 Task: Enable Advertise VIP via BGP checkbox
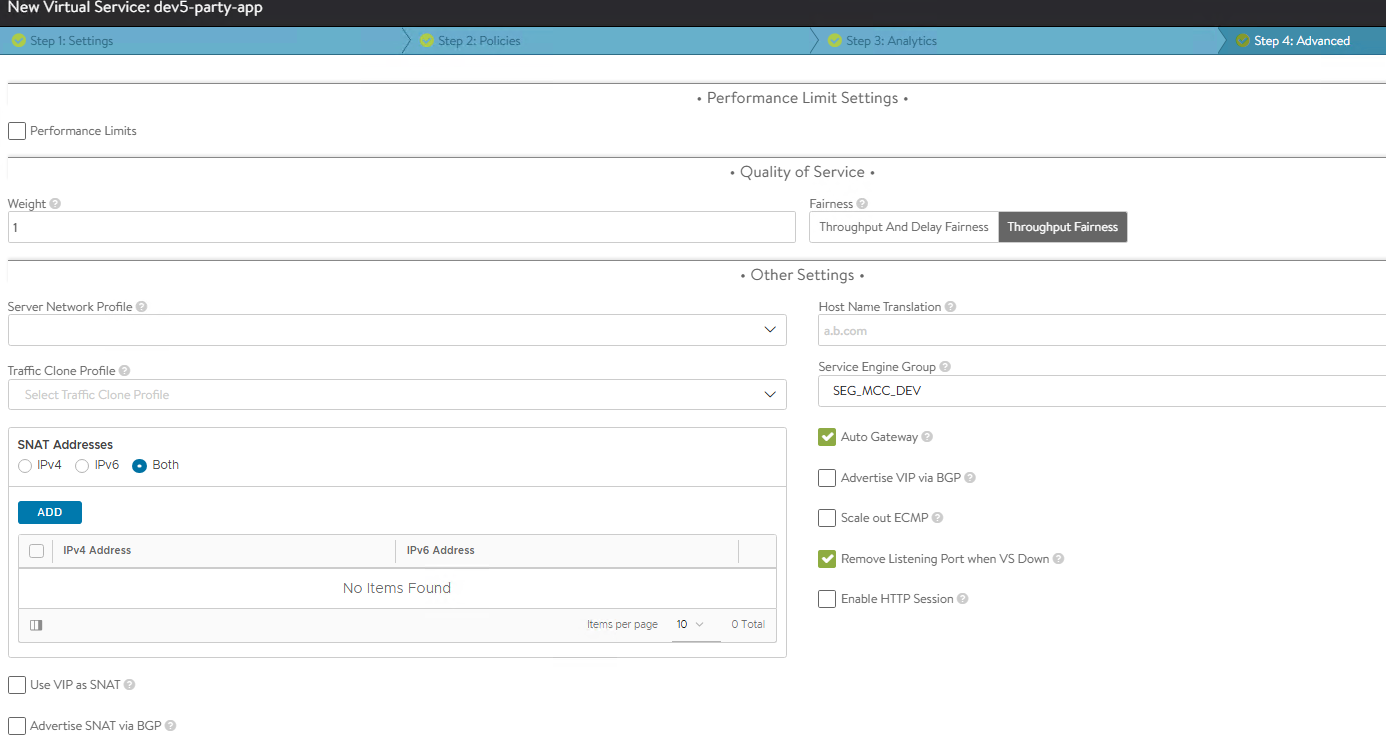[827, 478]
